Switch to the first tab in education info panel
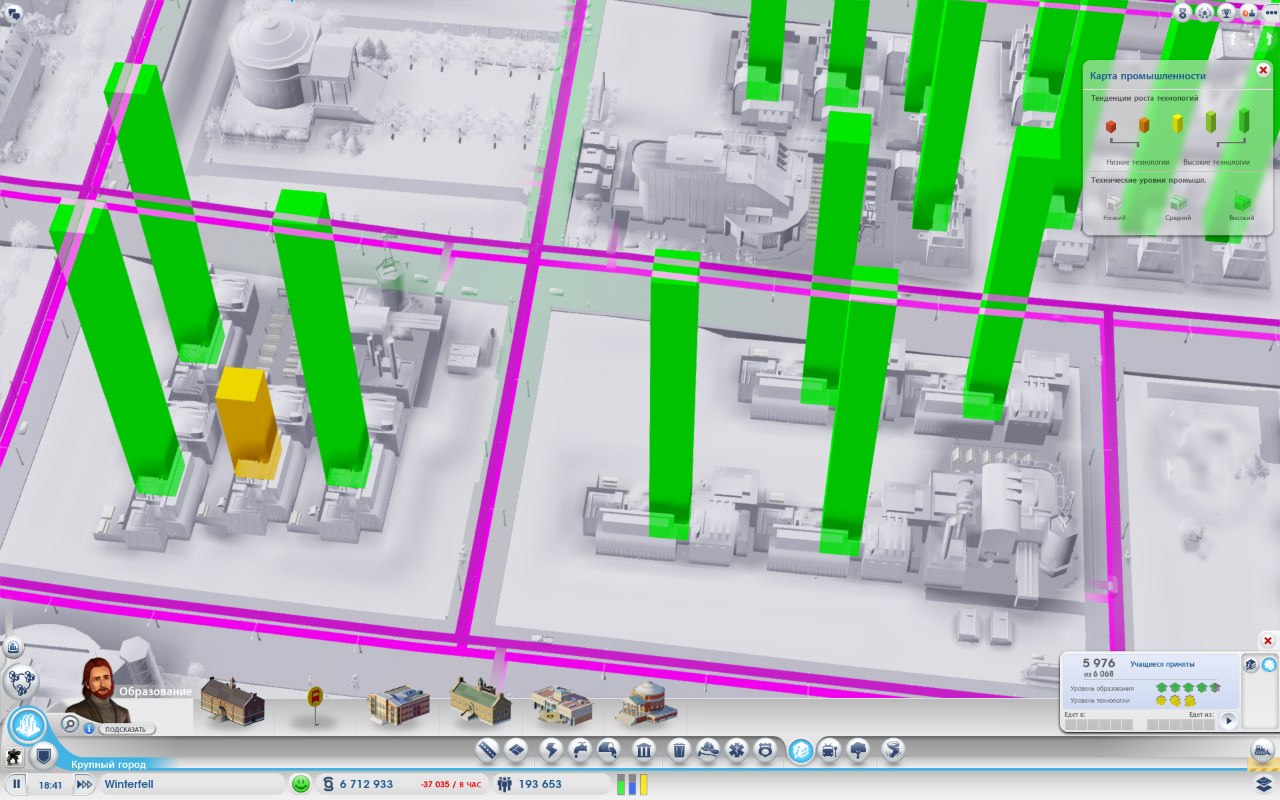Screen dimensions: 1280x800 click(x=1251, y=664)
